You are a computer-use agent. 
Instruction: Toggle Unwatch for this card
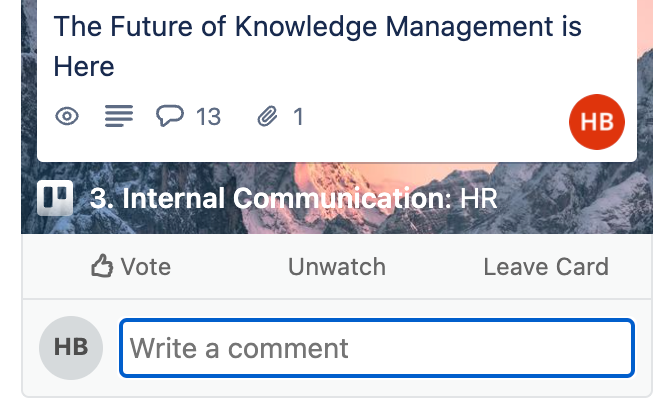(x=337, y=267)
